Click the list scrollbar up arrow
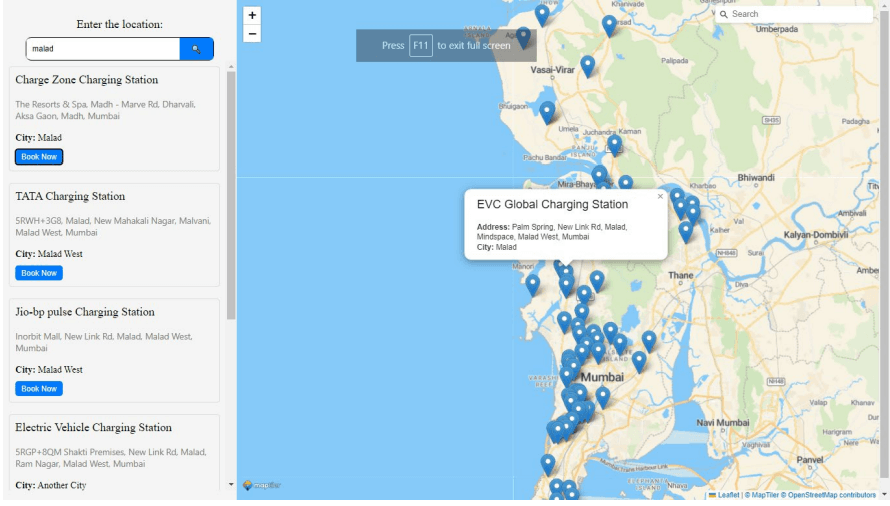Image resolution: width=890 pixels, height=506 pixels. coord(231,67)
